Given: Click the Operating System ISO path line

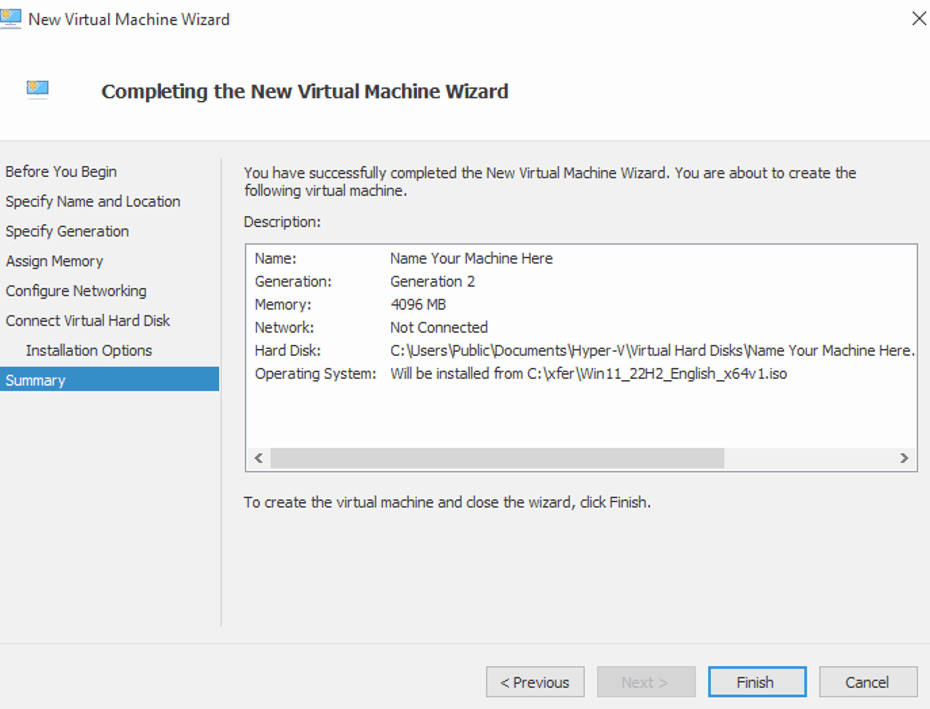Looking at the screenshot, I should point(588,374).
